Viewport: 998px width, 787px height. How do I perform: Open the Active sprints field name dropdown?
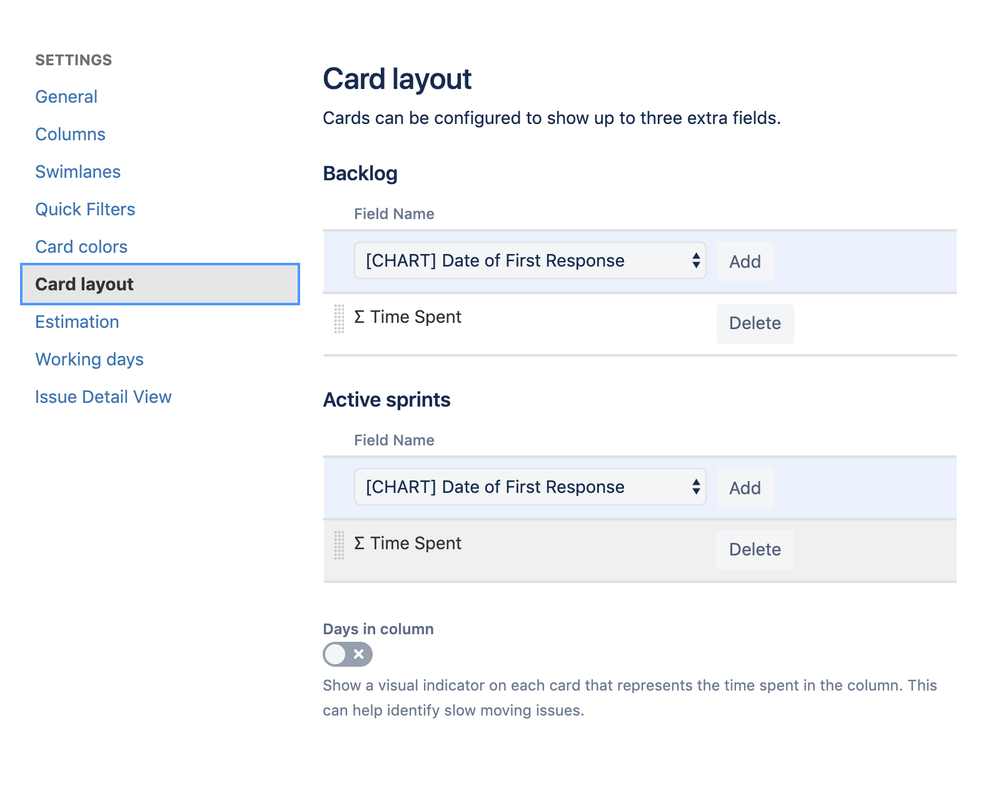(530, 487)
